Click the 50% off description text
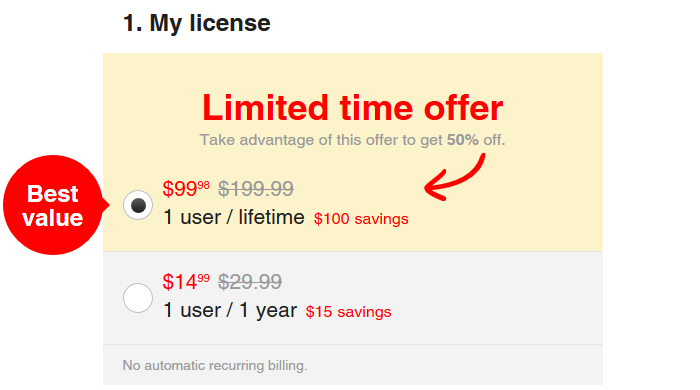This screenshot has height=390, width=700. pos(352,140)
